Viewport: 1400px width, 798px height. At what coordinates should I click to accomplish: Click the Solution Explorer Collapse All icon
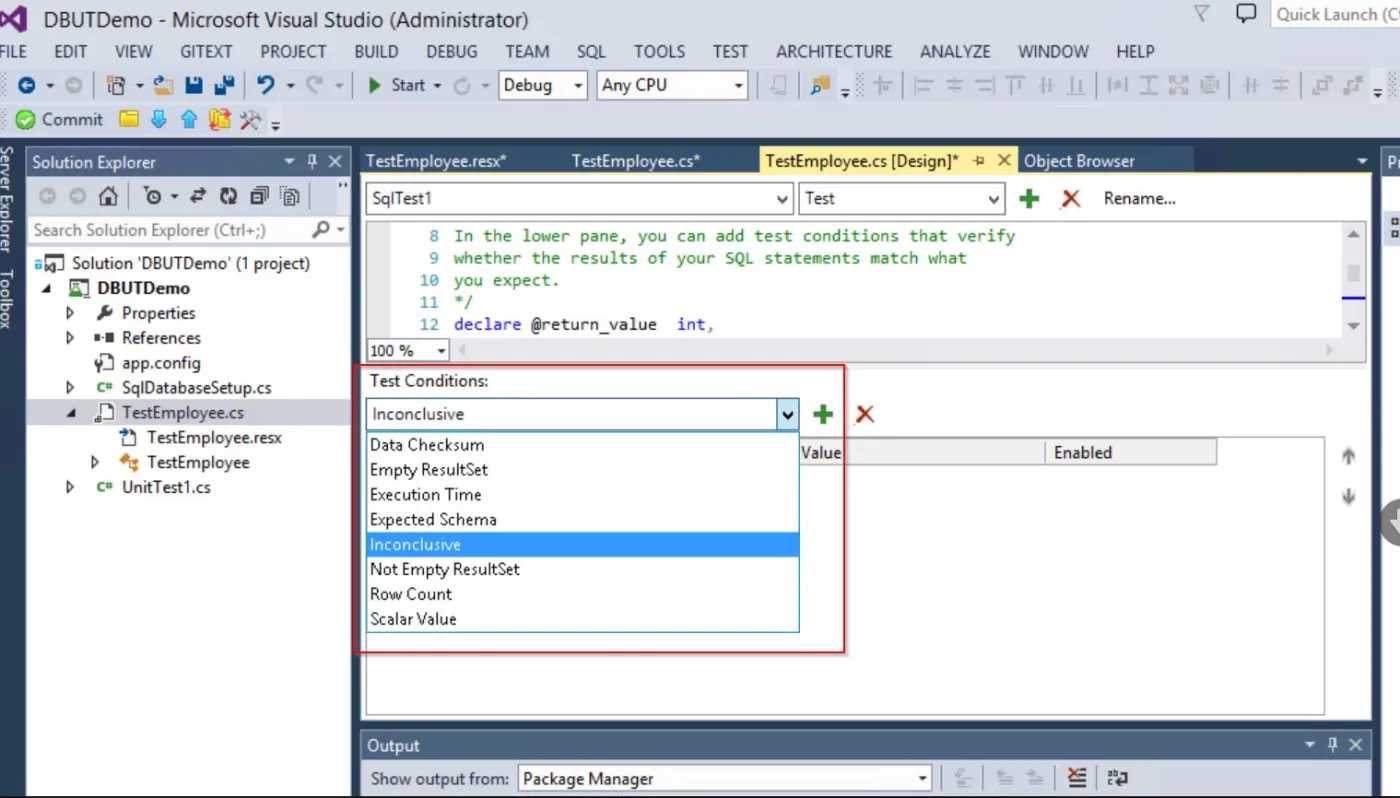click(259, 196)
